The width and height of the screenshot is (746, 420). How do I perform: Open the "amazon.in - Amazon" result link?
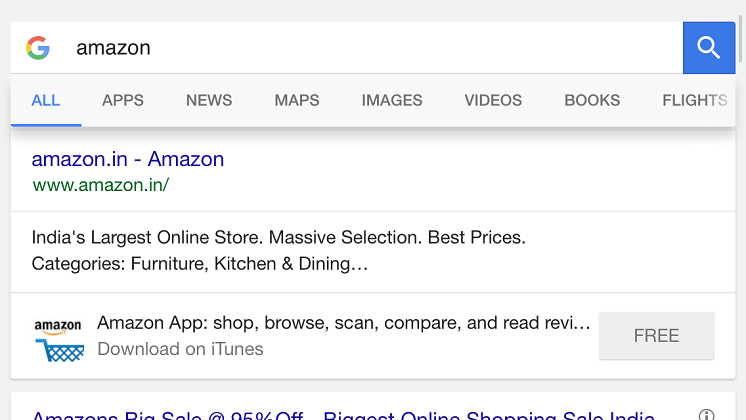[x=128, y=159]
